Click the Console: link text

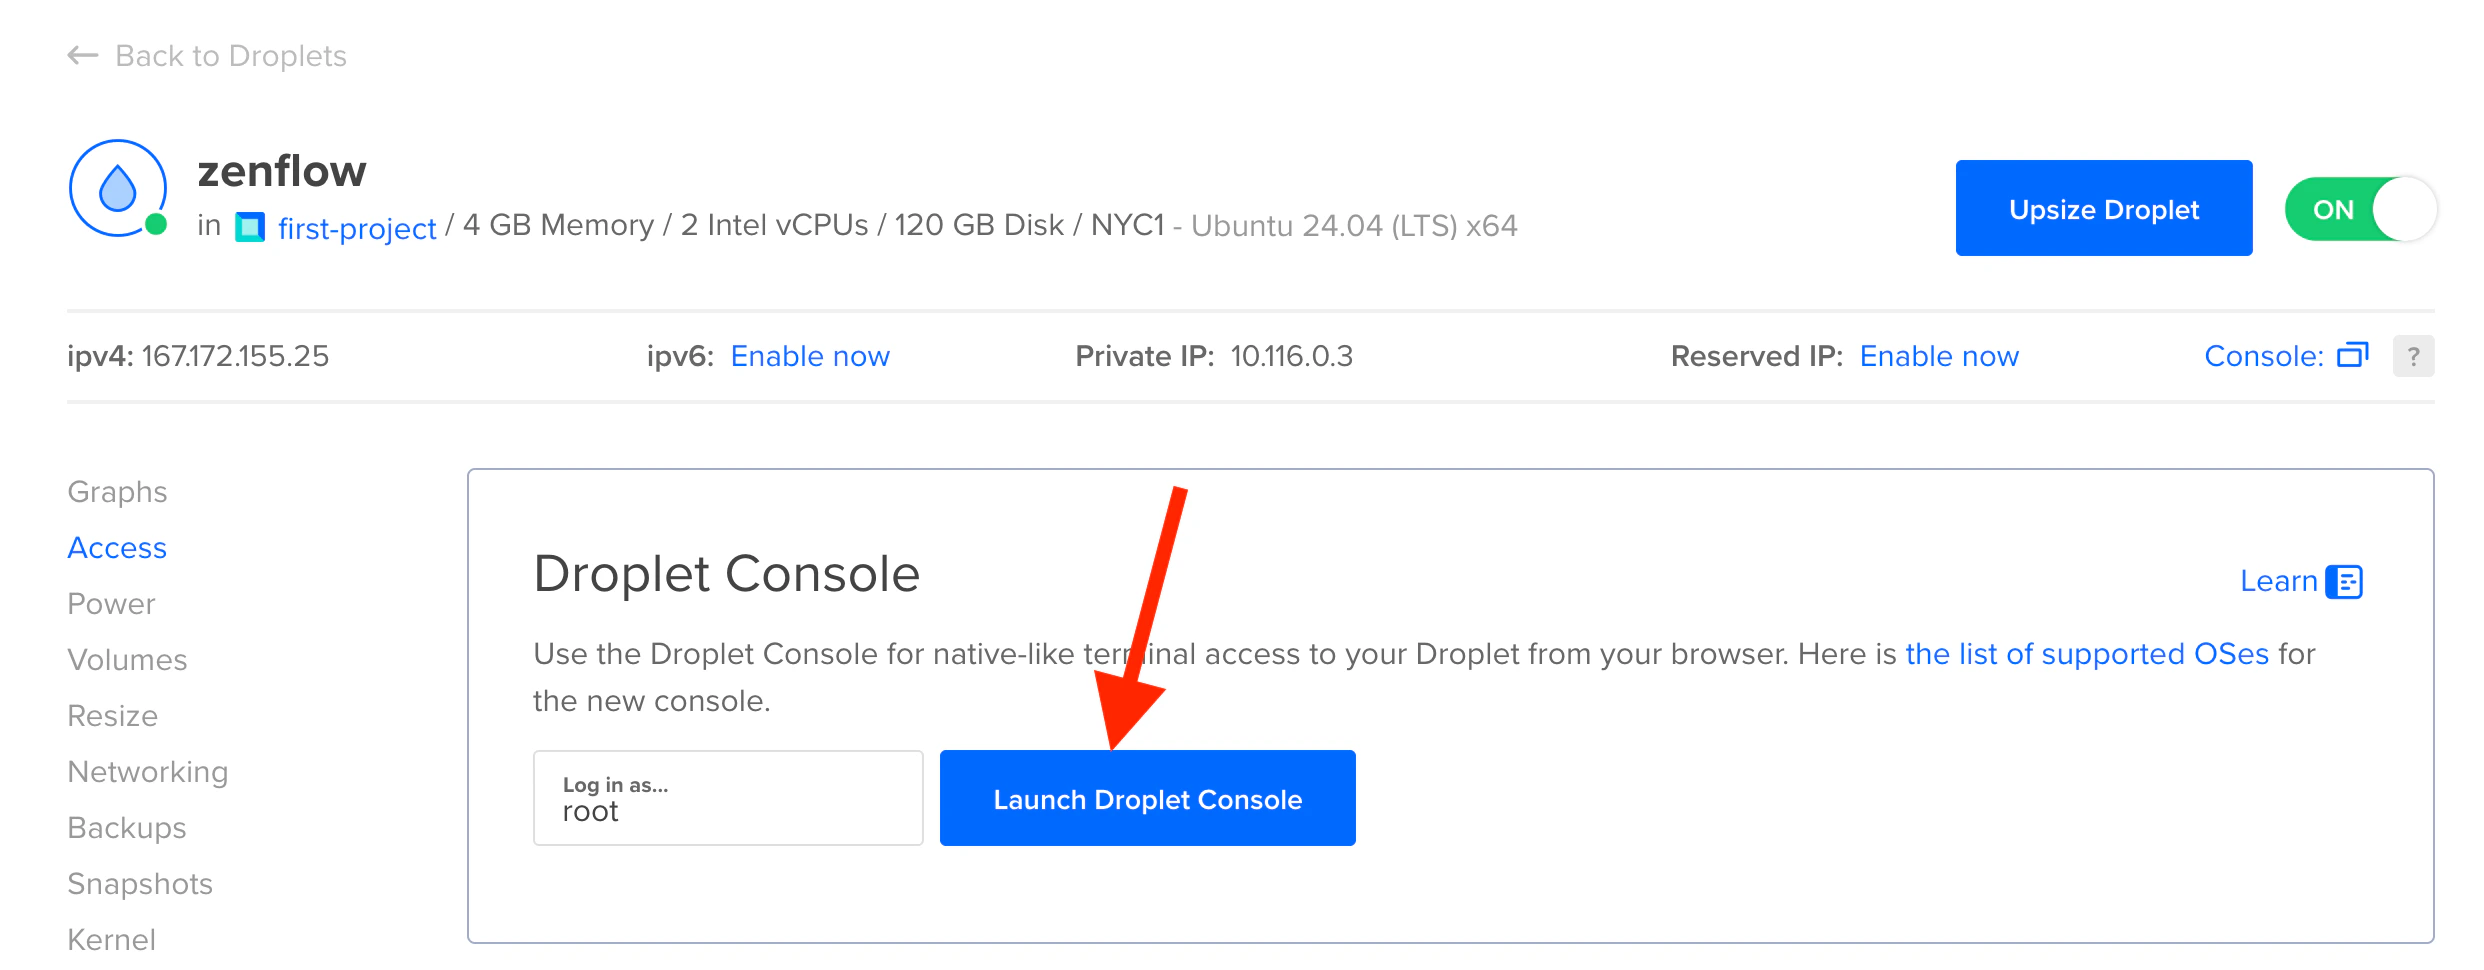coord(2264,356)
